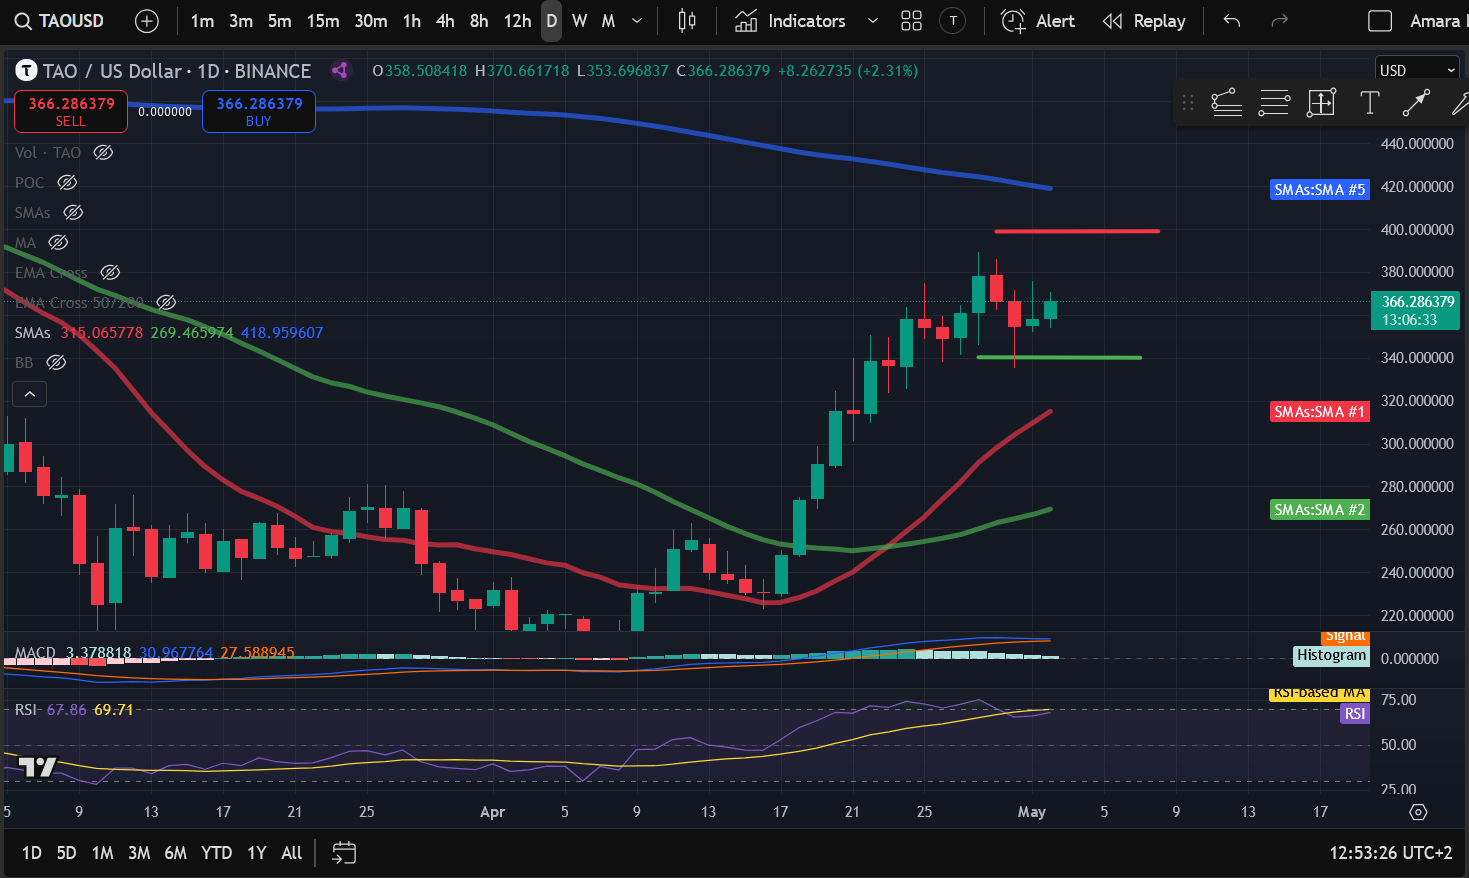Screen dimensions: 1469x878
Task: Click the blue BUY price button
Action: click(x=259, y=111)
